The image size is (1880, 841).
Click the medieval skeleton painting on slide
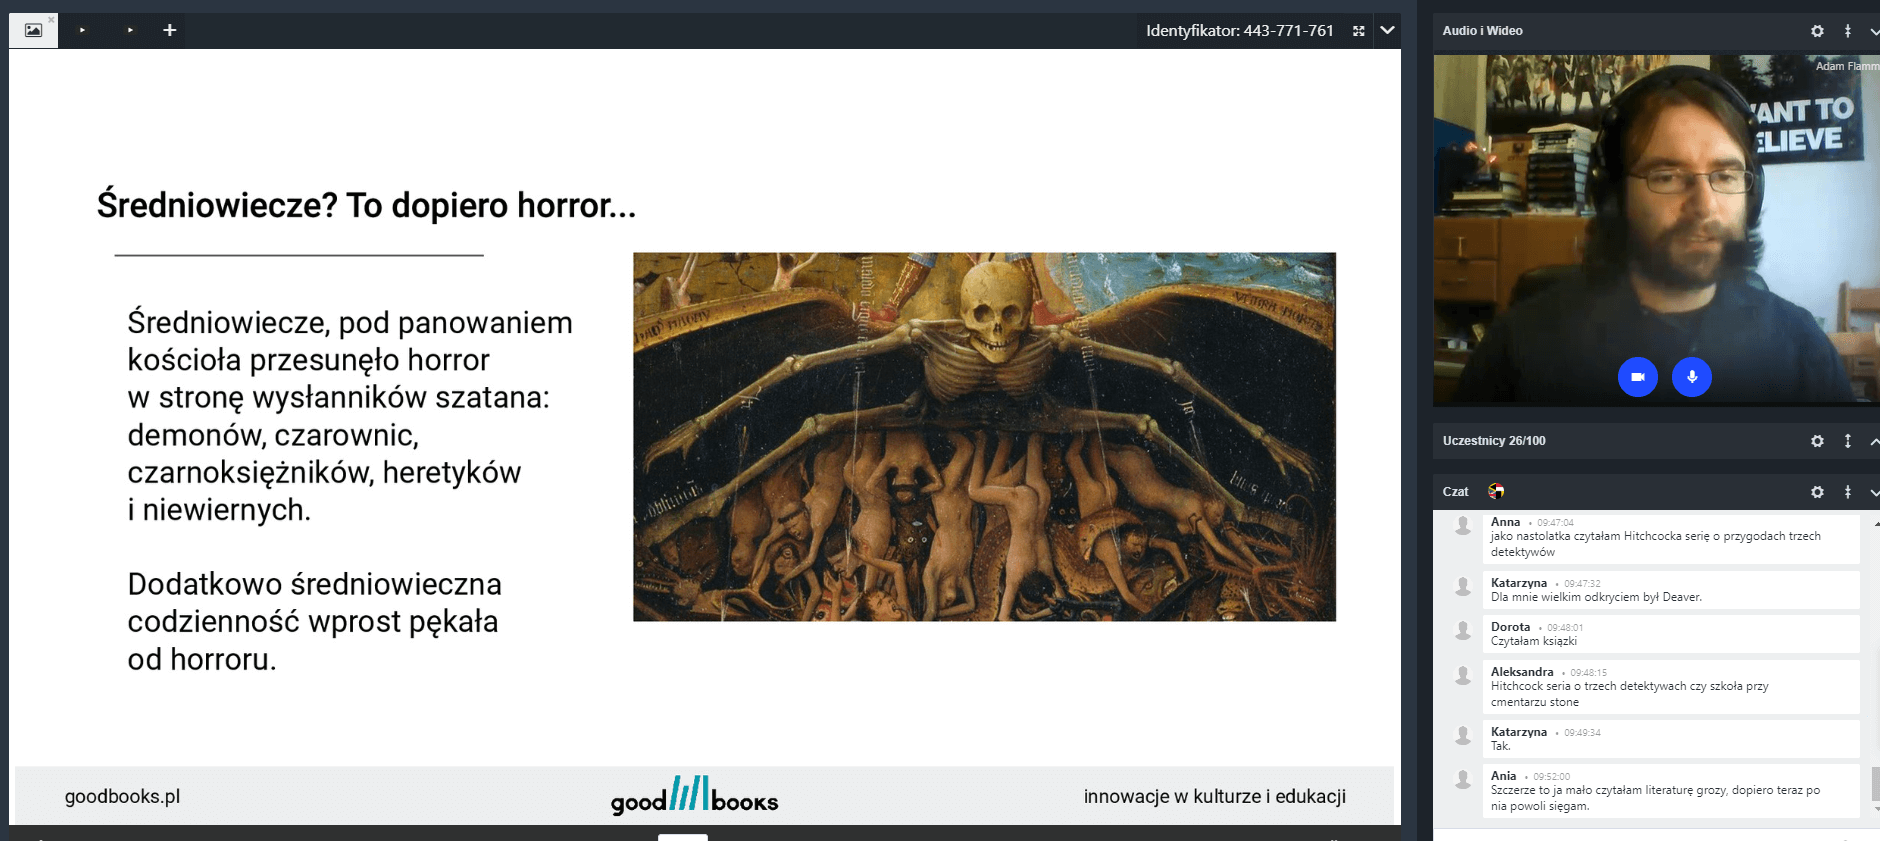(x=984, y=436)
